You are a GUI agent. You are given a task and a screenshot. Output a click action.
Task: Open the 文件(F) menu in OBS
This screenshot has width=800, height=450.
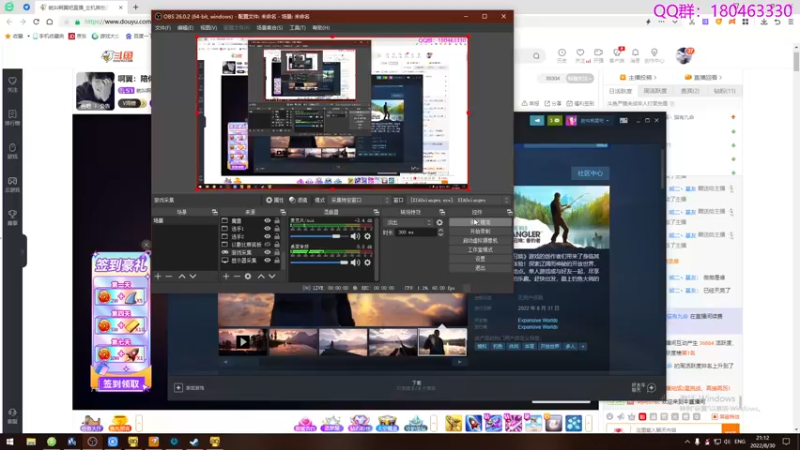[x=163, y=28]
